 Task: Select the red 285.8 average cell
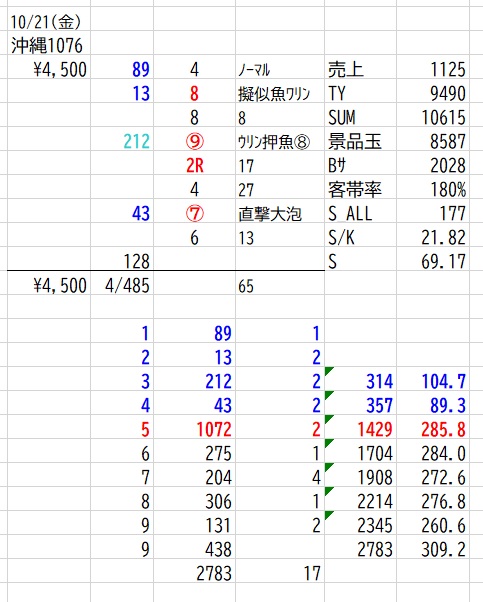point(443,430)
